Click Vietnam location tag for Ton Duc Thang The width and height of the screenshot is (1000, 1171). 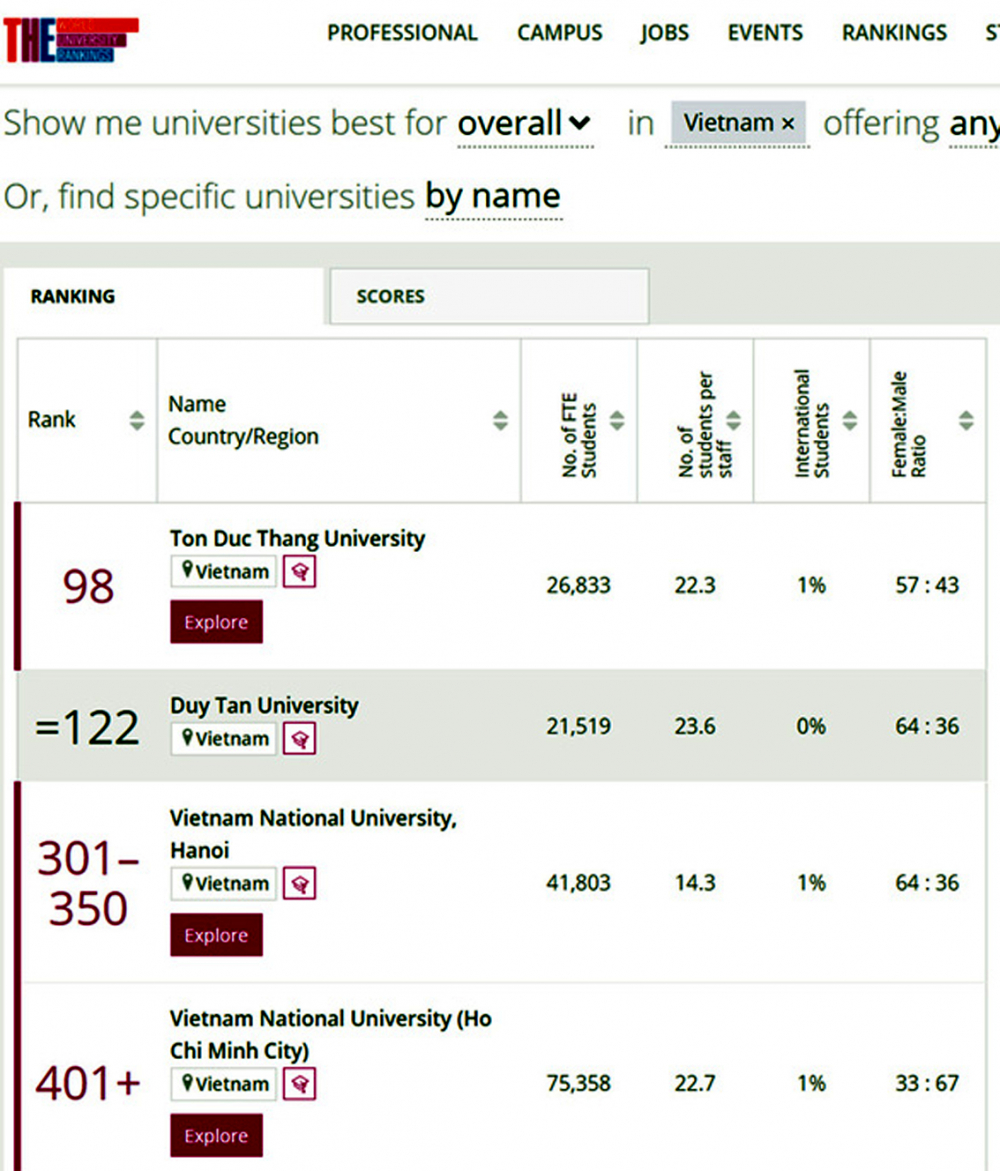pyautogui.click(x=224, y=571)
